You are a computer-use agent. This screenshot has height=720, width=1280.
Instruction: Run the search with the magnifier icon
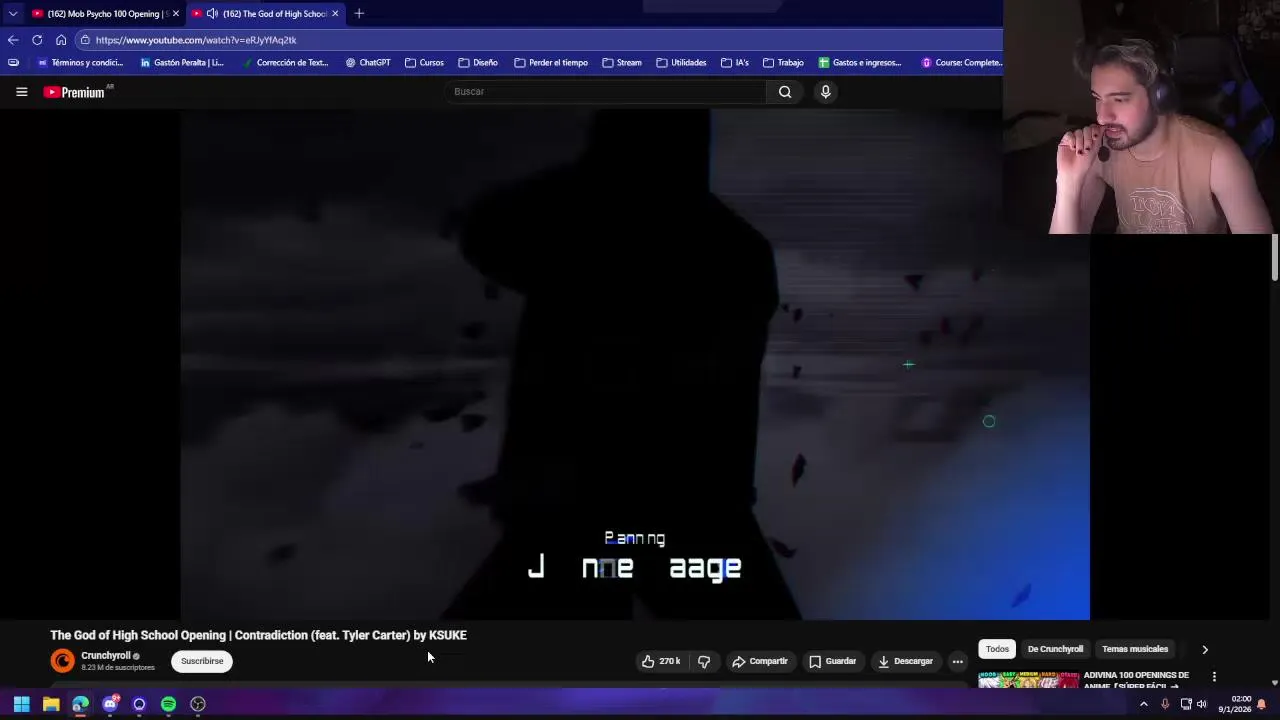point(785,92)
